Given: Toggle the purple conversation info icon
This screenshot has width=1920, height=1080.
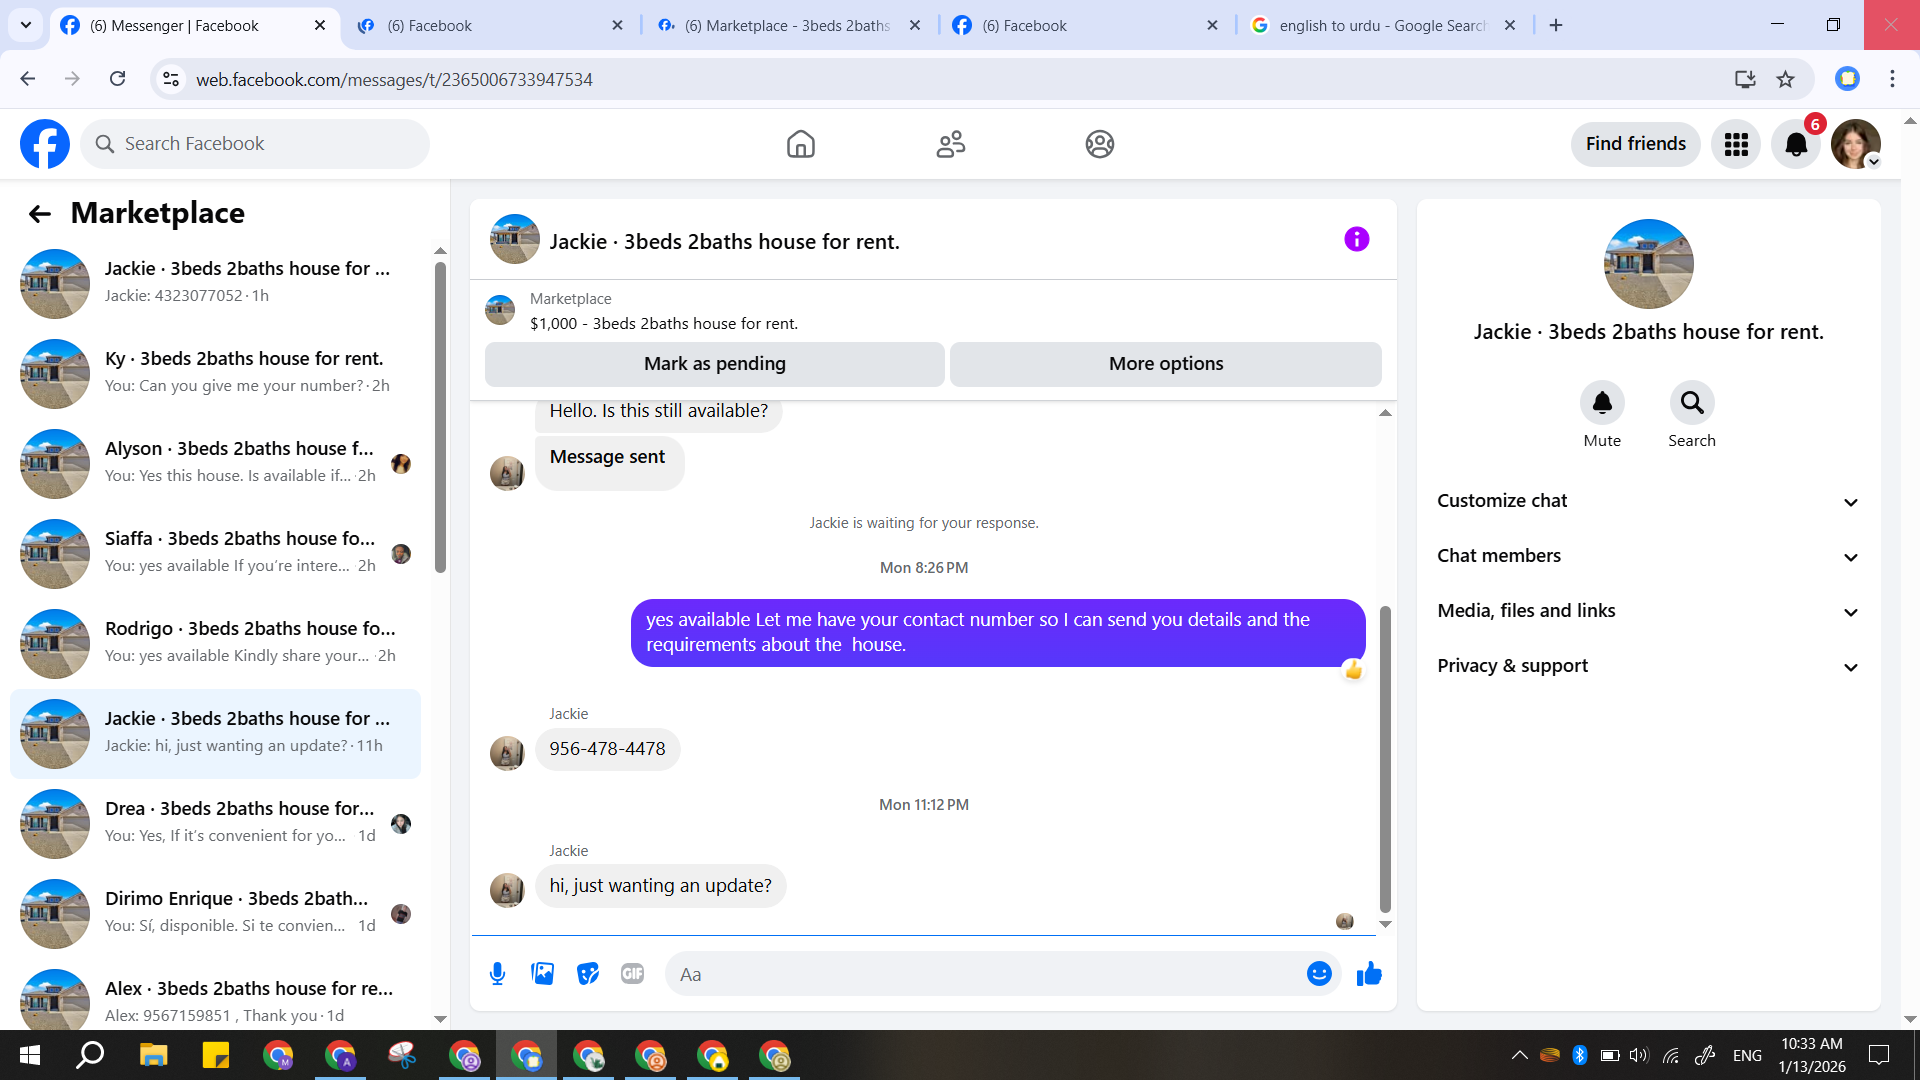Looking at the screenshot, I should coord(1356,239).
